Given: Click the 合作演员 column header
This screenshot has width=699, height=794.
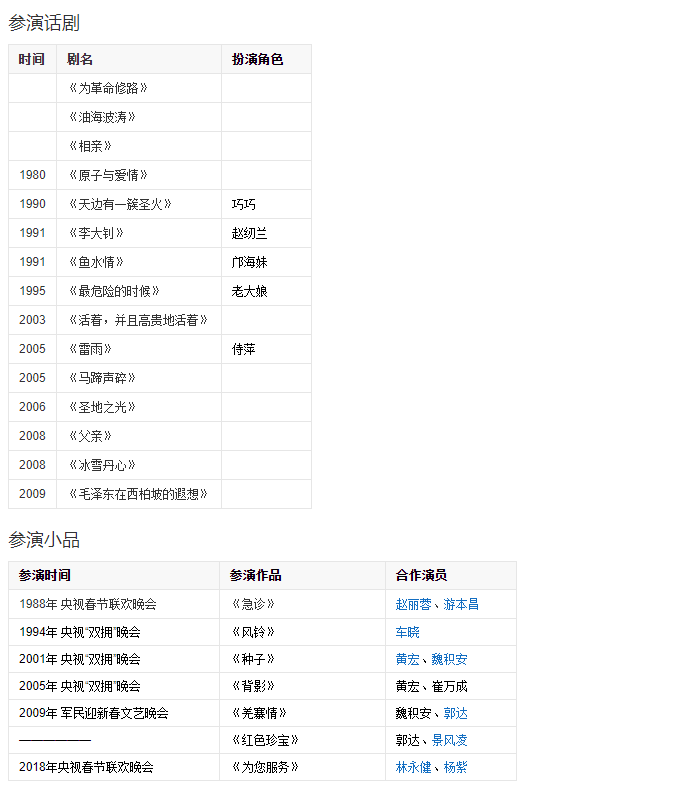Looking at the screenshot, I should pos(421,575).
